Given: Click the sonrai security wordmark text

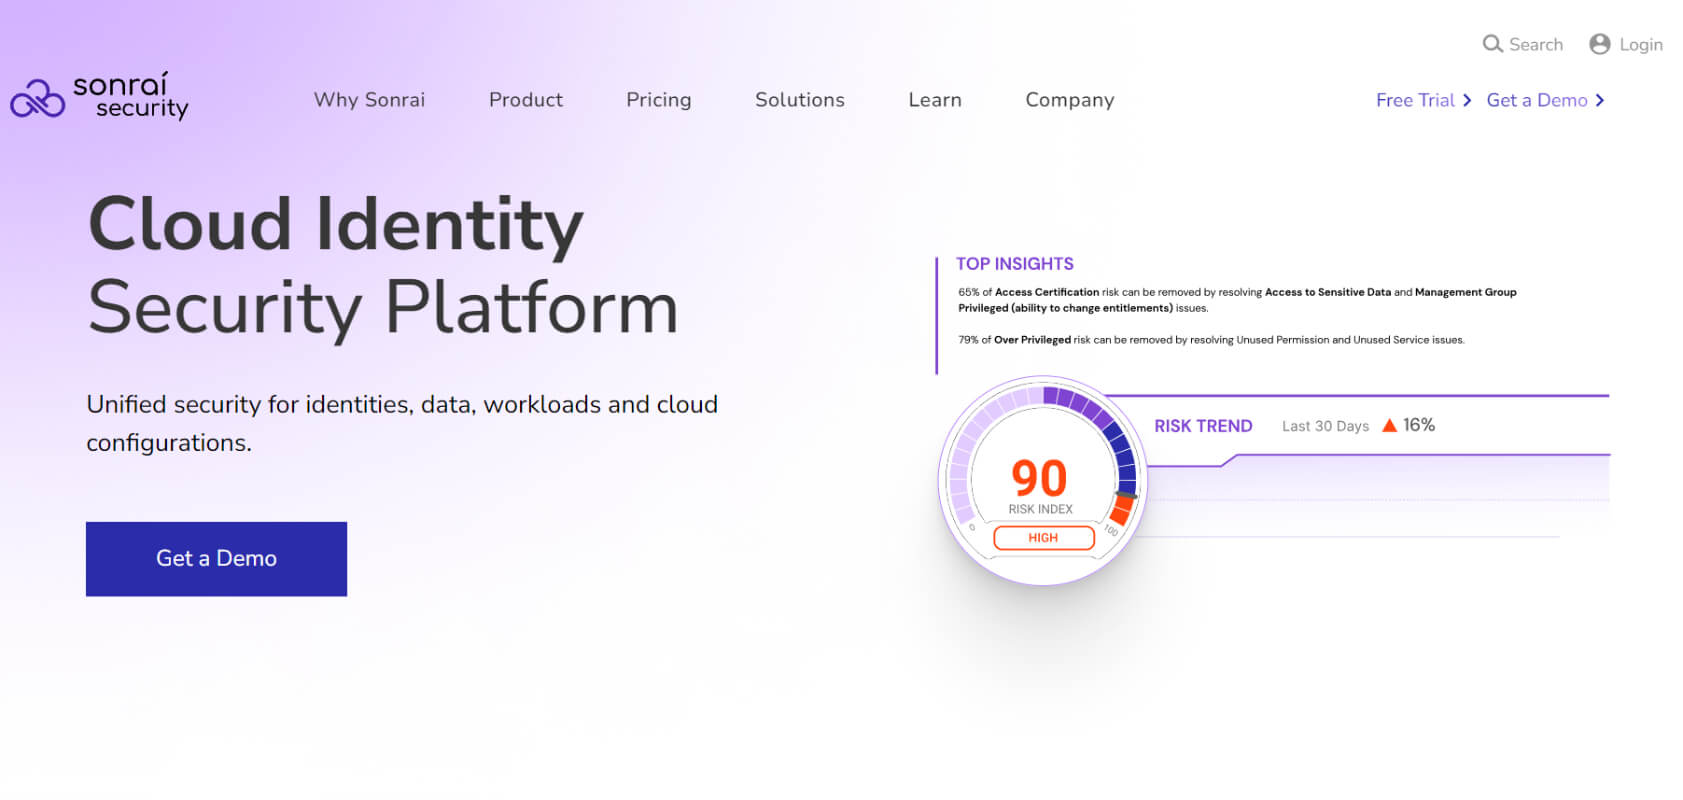Looking at the screenshot, I should click(130, 96).
